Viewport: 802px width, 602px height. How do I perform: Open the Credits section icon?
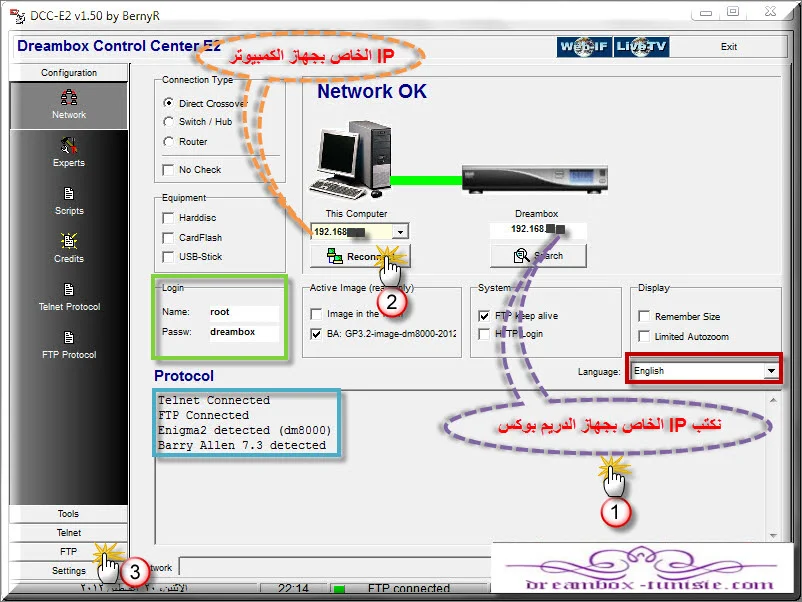click(69, 241)
